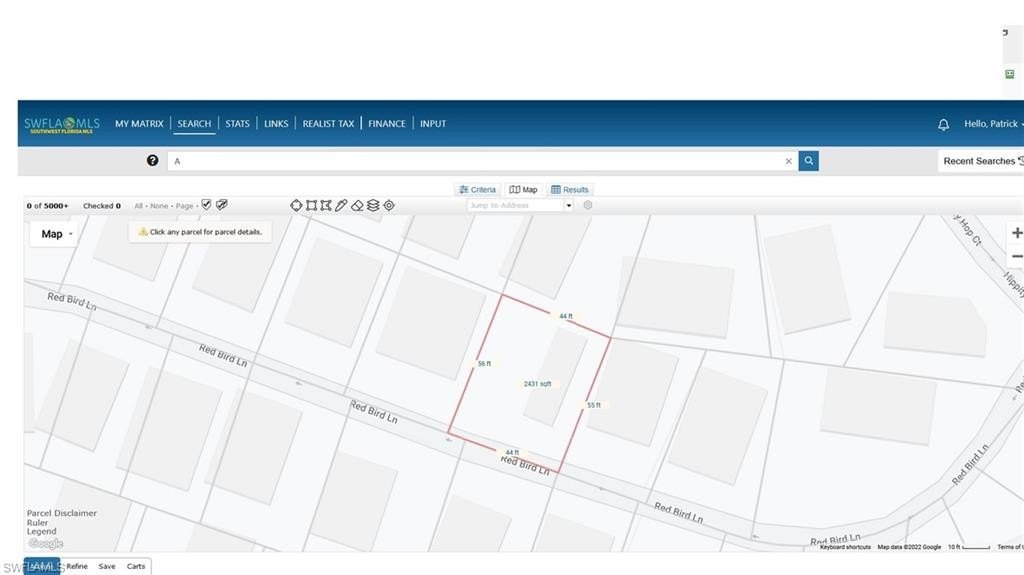Check all results with checkmark icon
The width and height of the screenshot is (1024, 575).
click(x=207, y=205)
